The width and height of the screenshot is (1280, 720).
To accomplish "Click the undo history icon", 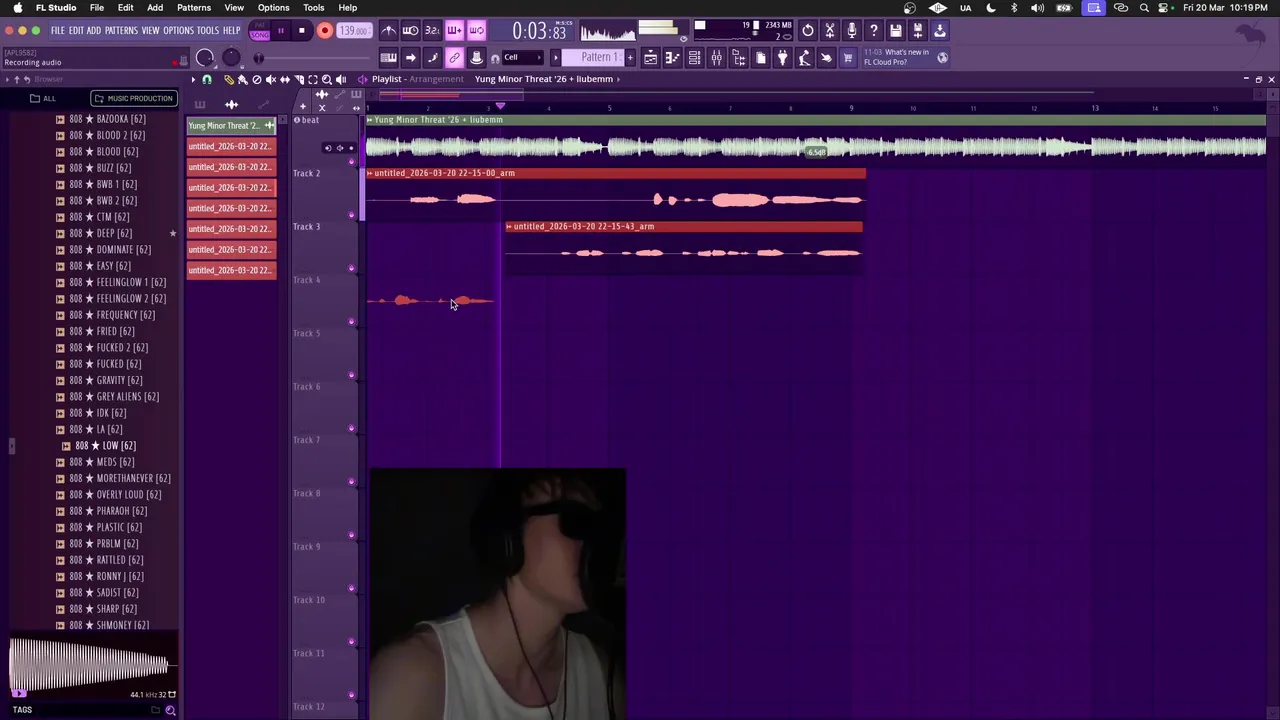I will click(x=808, y=31).
